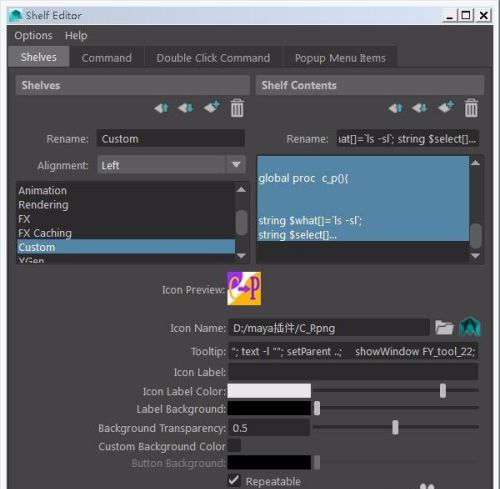Maximize the Shelf Editor window
The width and height of the screenshot is (500, 489).
[466, 15]
